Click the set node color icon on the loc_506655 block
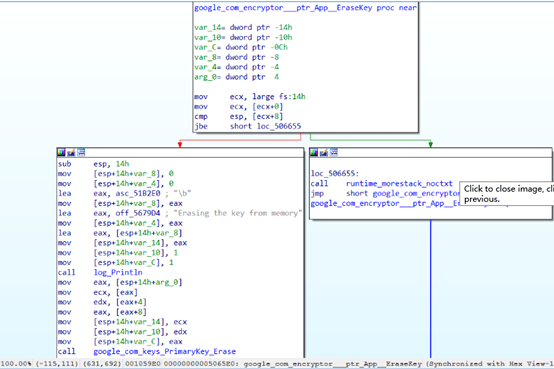The height and width of the screenshot is (369, 554). [314, 152]
